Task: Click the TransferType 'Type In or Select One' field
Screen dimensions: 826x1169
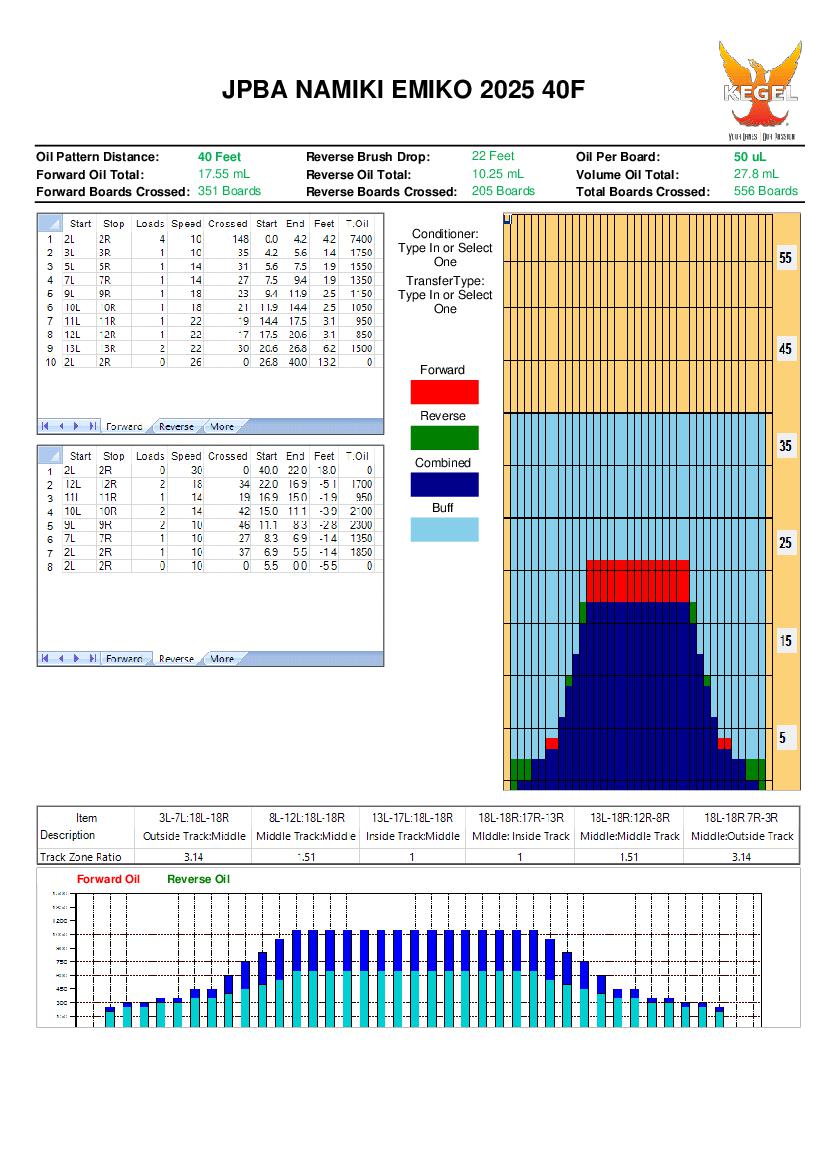Action: tap(445, 302)
